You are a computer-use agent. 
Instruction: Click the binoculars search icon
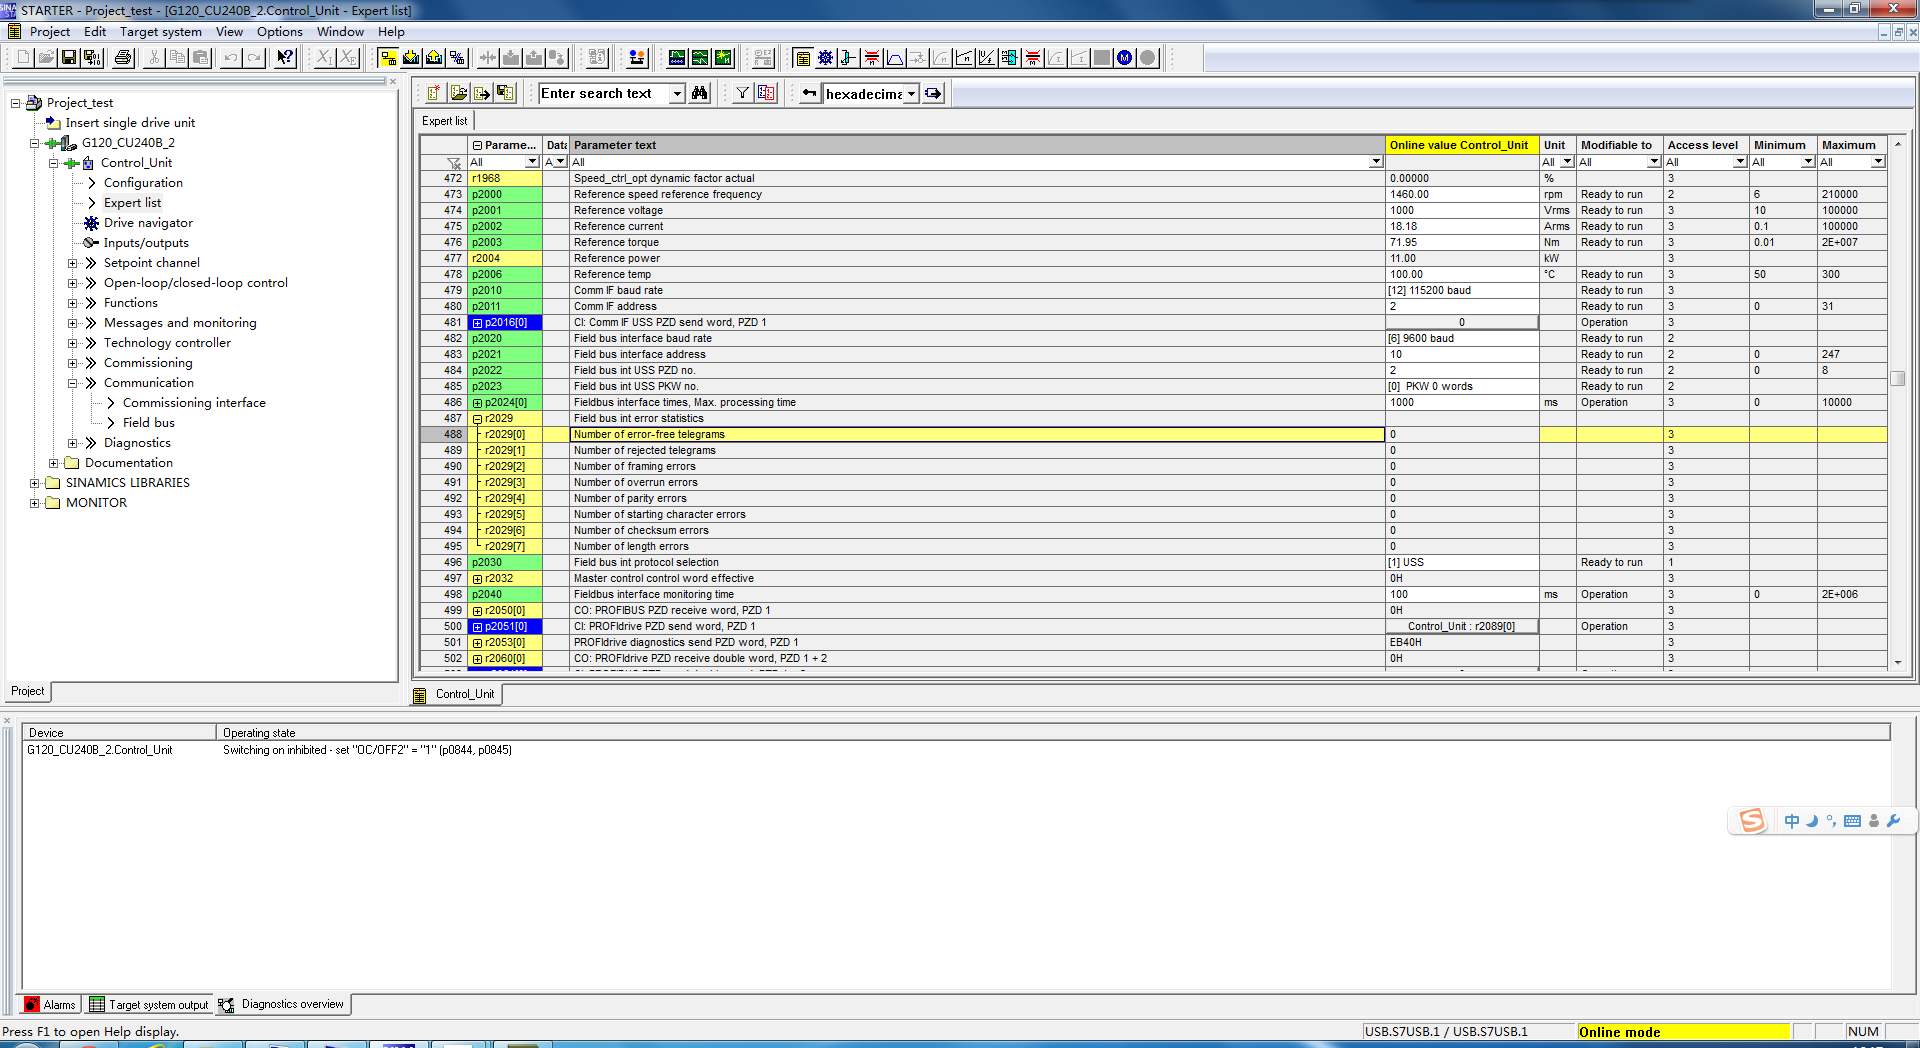700,93
